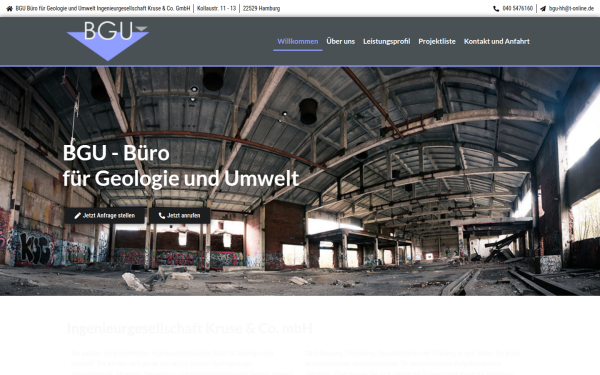Click the phone icon beside 040 5476160

[496, 8]
